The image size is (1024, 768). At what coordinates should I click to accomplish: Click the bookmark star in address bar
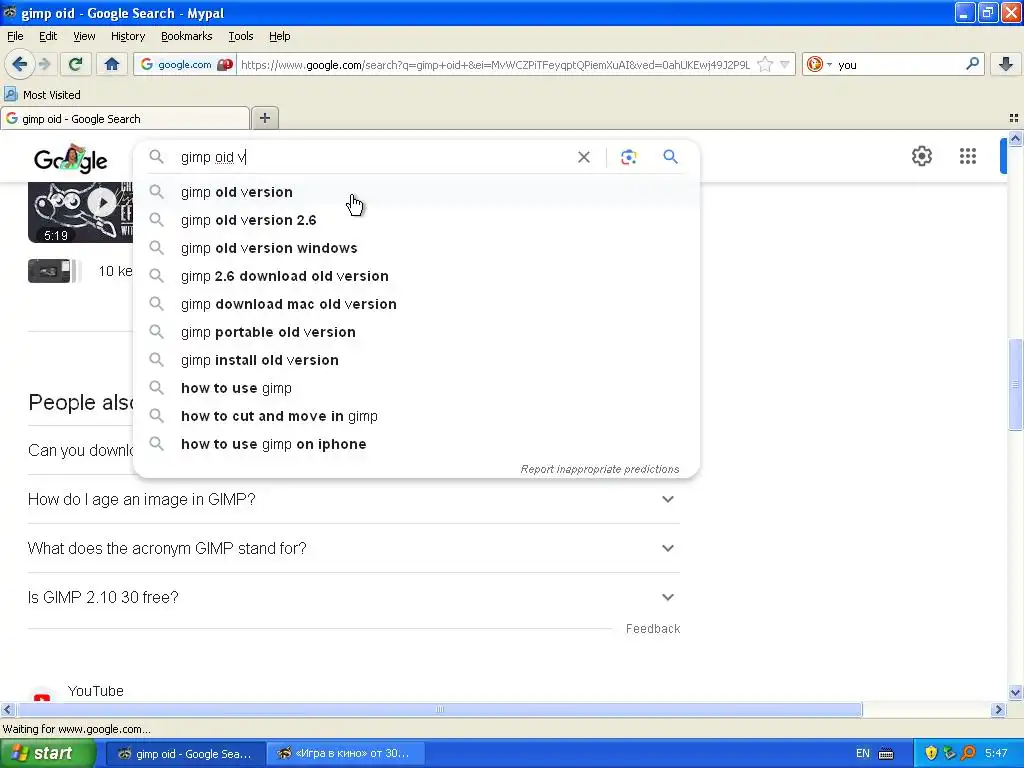[765, 64]
